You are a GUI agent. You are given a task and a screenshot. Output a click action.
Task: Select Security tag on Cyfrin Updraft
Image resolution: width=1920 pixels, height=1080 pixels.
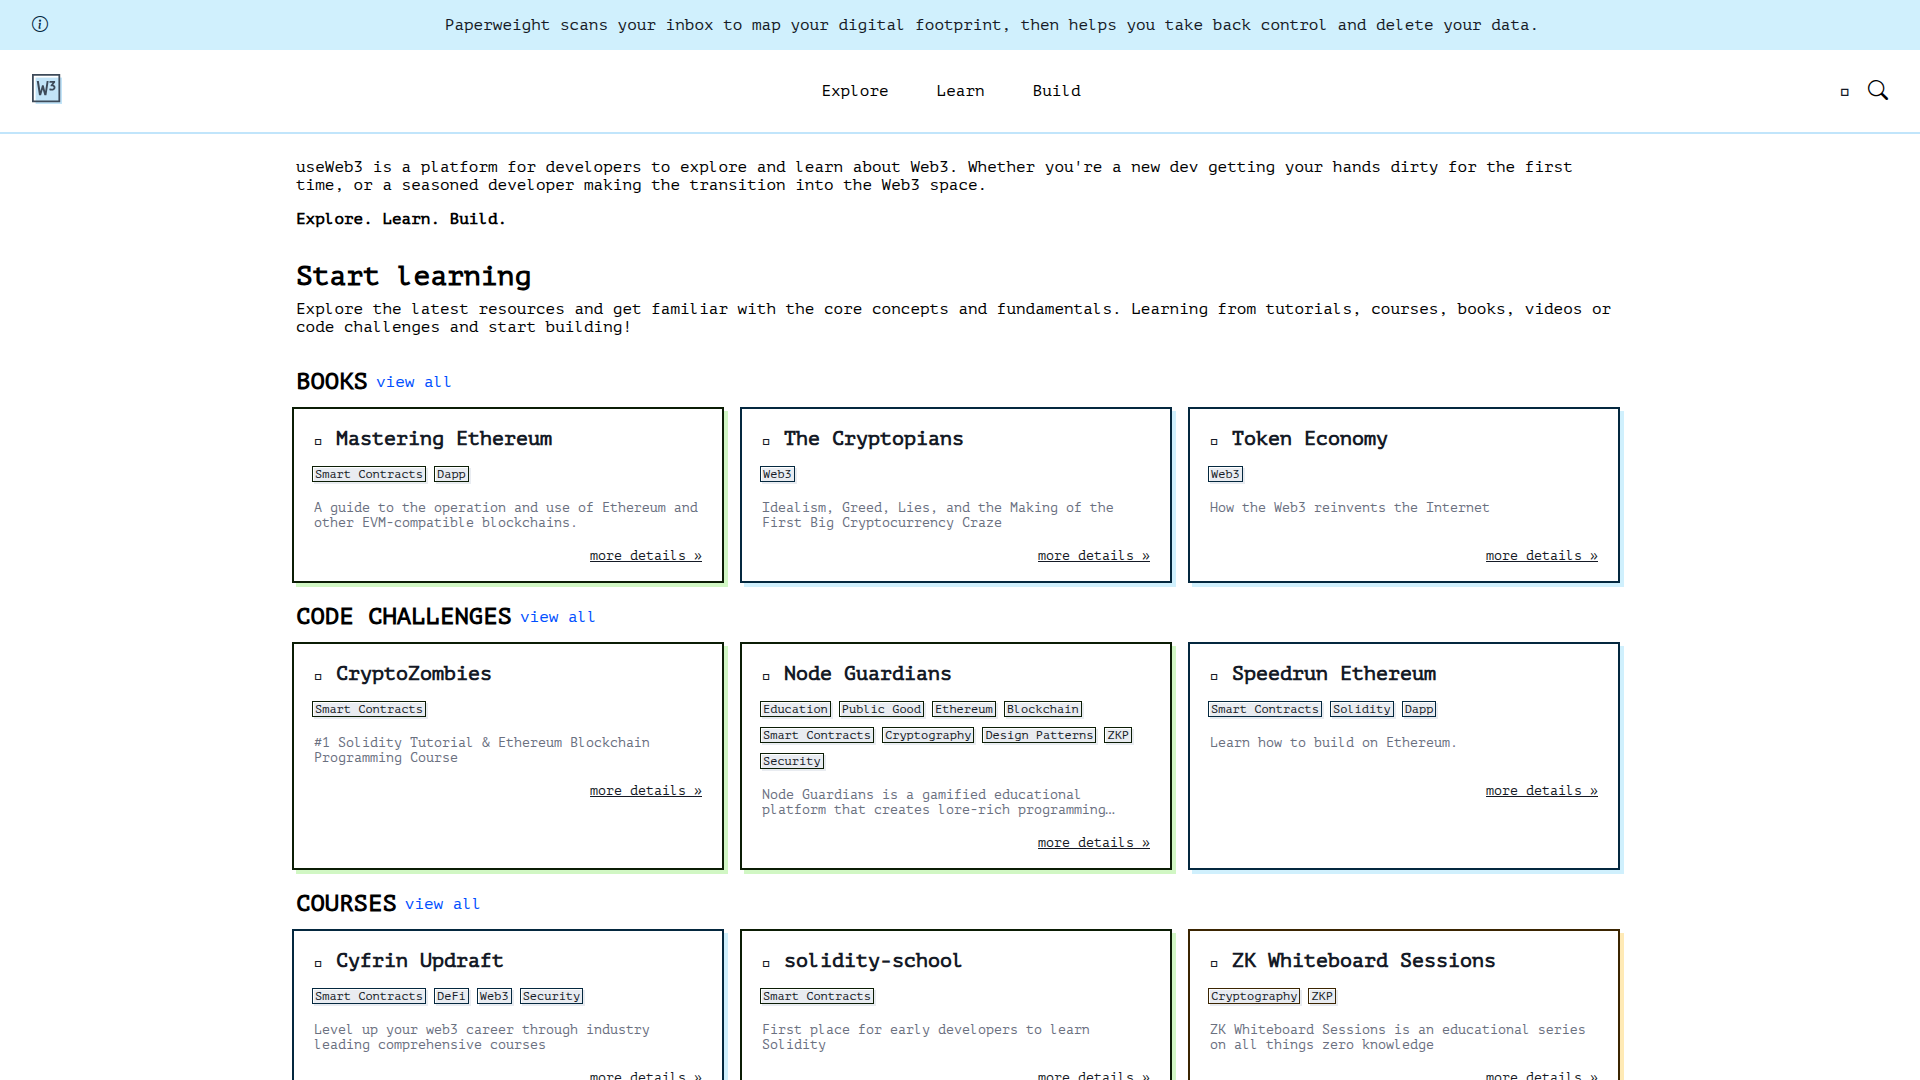[x=551, y=996]
